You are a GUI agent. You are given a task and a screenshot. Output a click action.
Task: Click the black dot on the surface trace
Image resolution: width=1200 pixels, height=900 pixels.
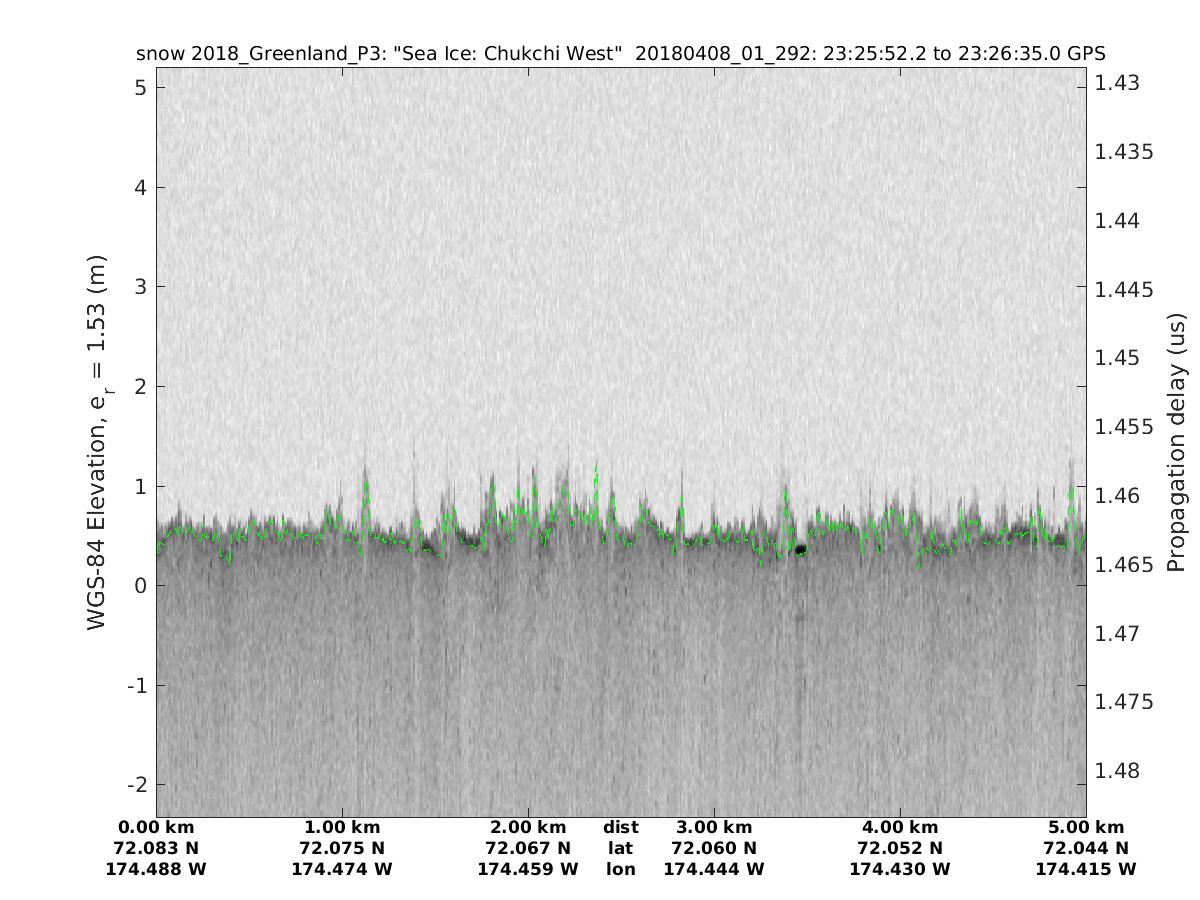pos(800,550)
